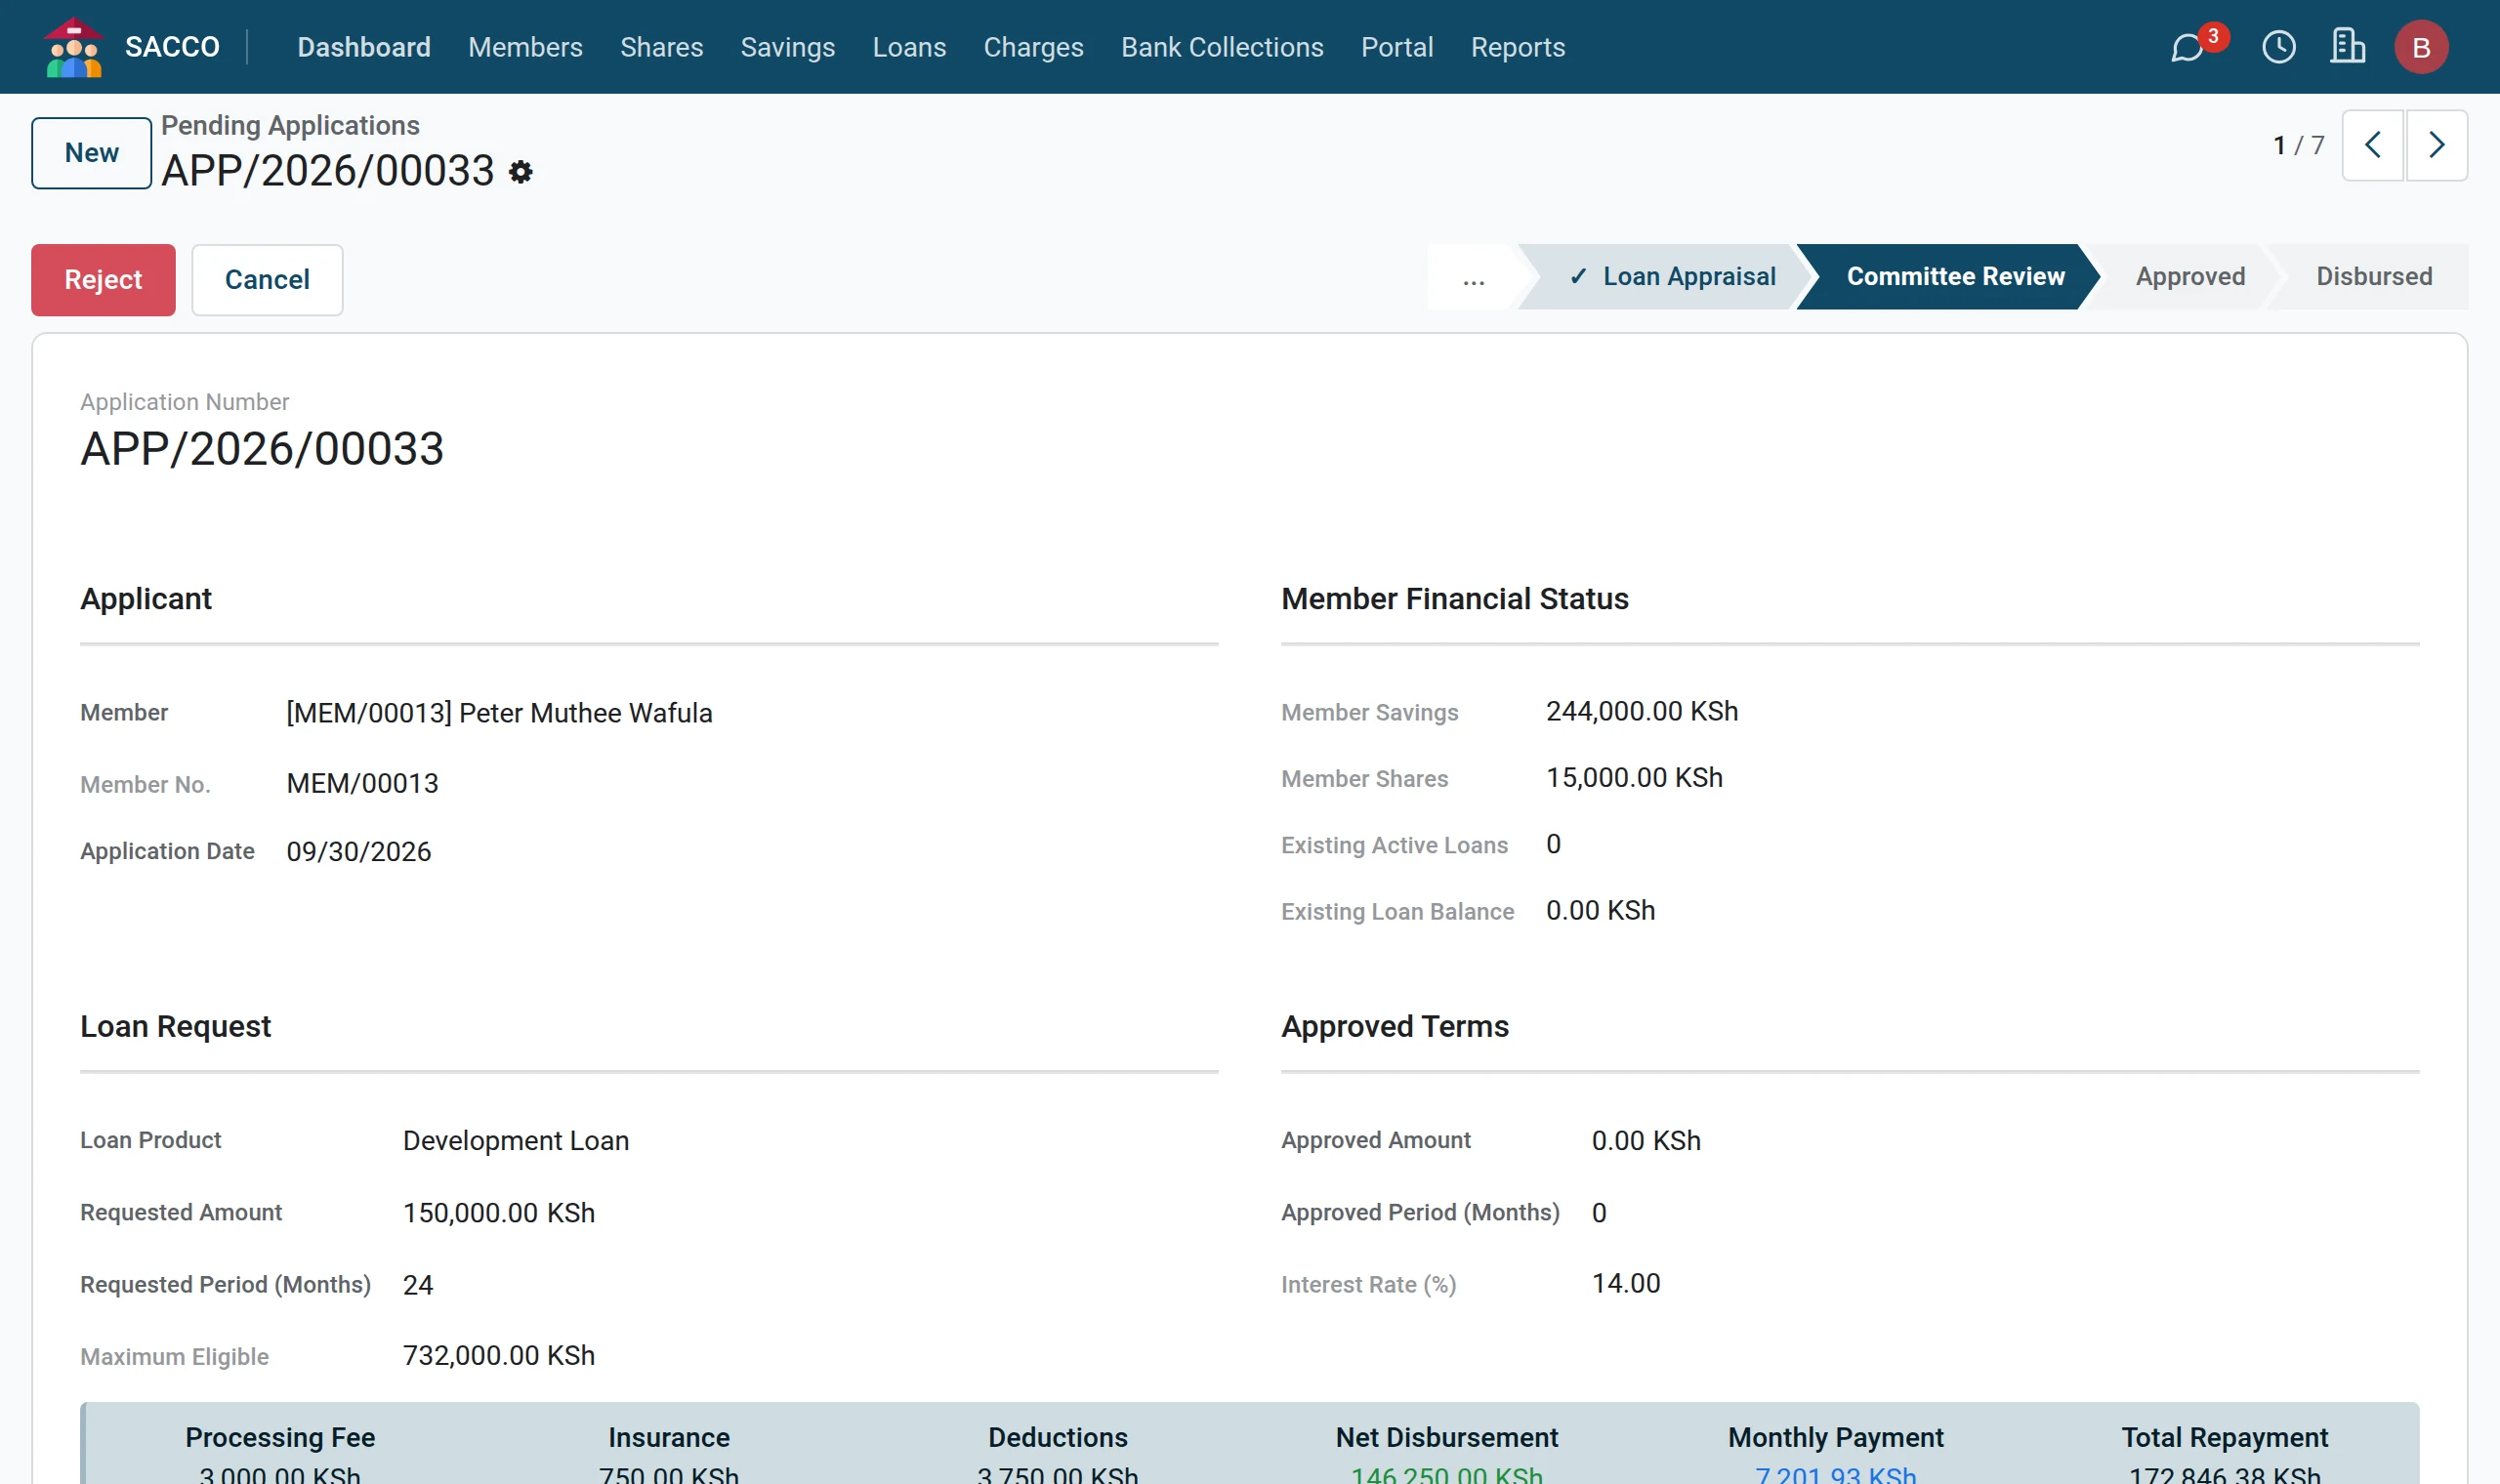Click the Requested Period value 24
This screenshot has width=2500, height=1484.
[418, 1285]
